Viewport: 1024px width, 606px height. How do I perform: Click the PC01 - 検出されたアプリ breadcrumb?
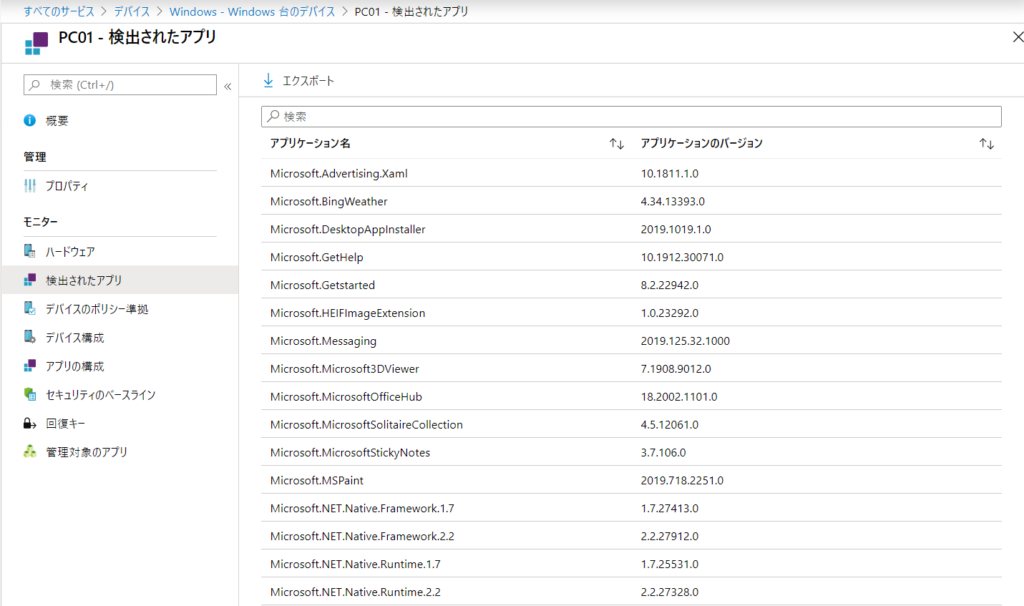click(x=411, y=12)
